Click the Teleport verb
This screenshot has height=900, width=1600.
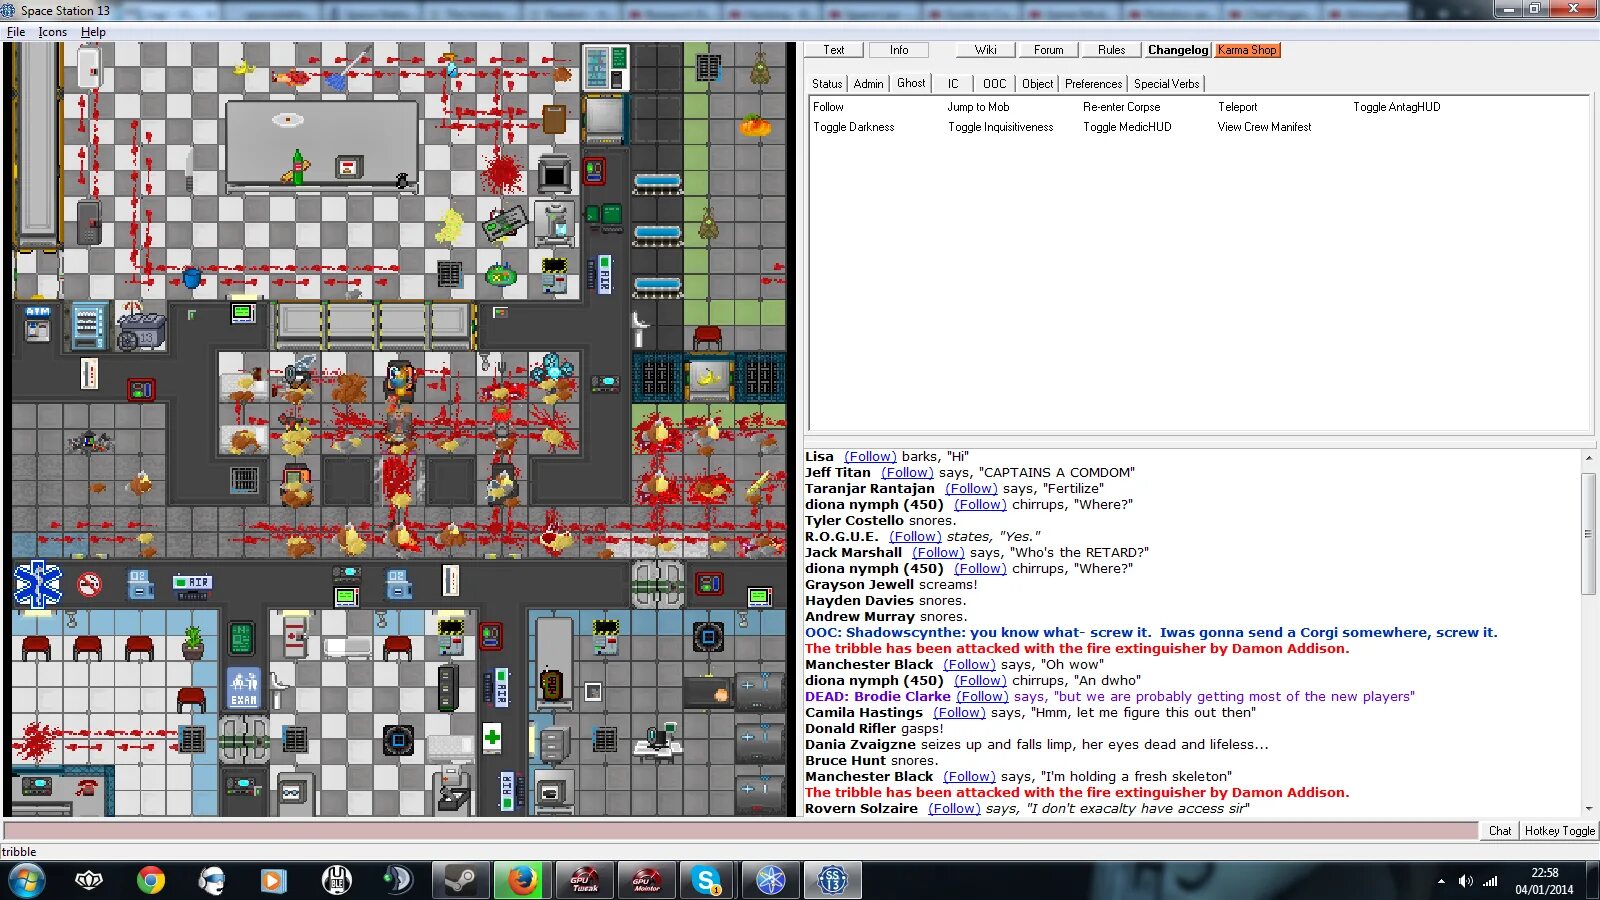(1237, 107)
